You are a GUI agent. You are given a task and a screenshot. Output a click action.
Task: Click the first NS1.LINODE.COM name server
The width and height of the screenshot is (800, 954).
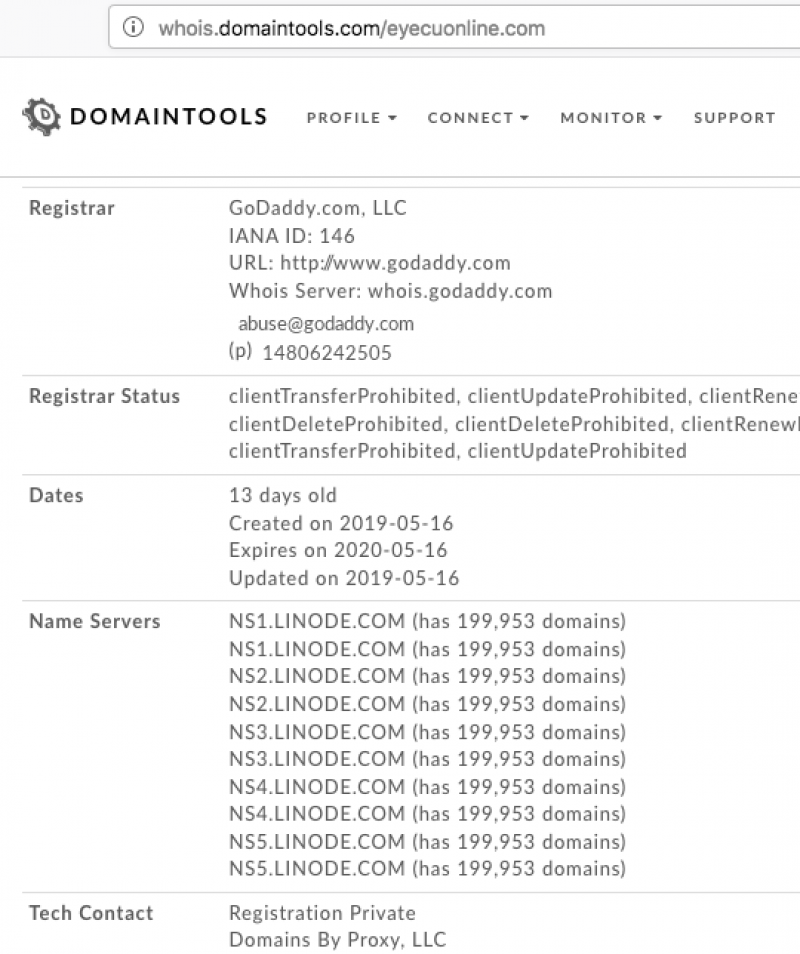click(x=318, y=622)
